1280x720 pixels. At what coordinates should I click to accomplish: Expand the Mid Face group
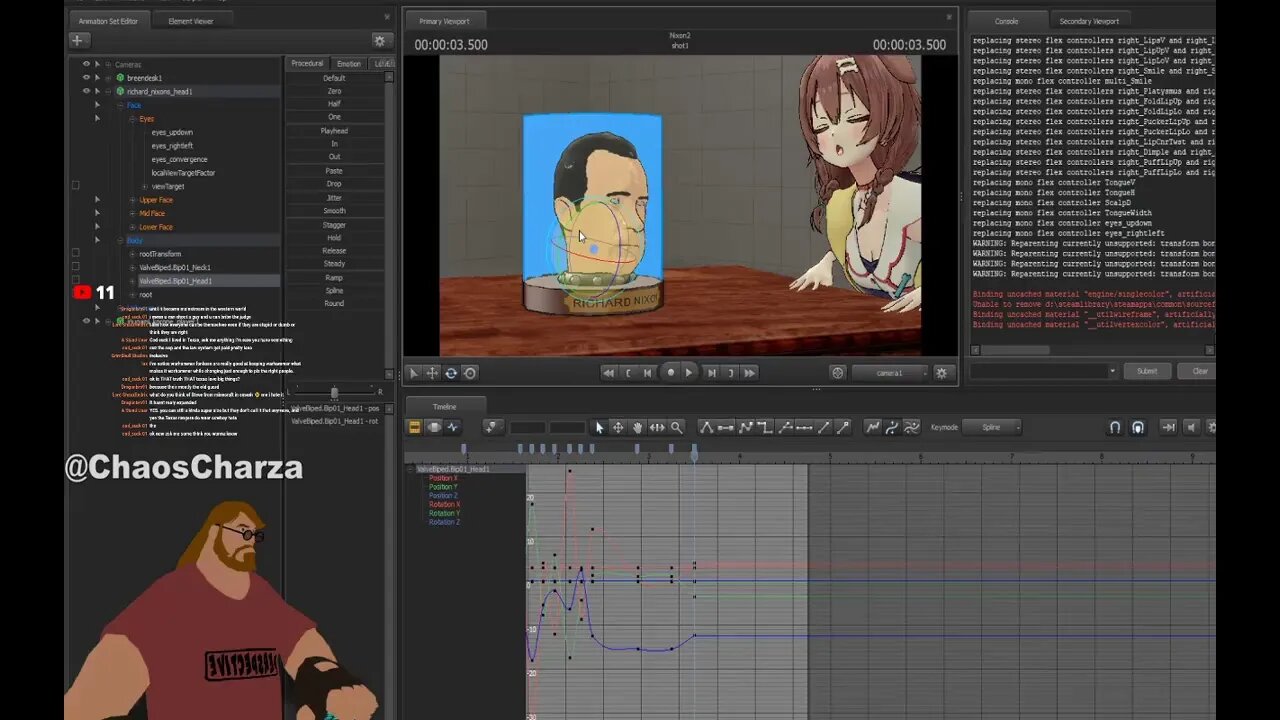[133, 213]
